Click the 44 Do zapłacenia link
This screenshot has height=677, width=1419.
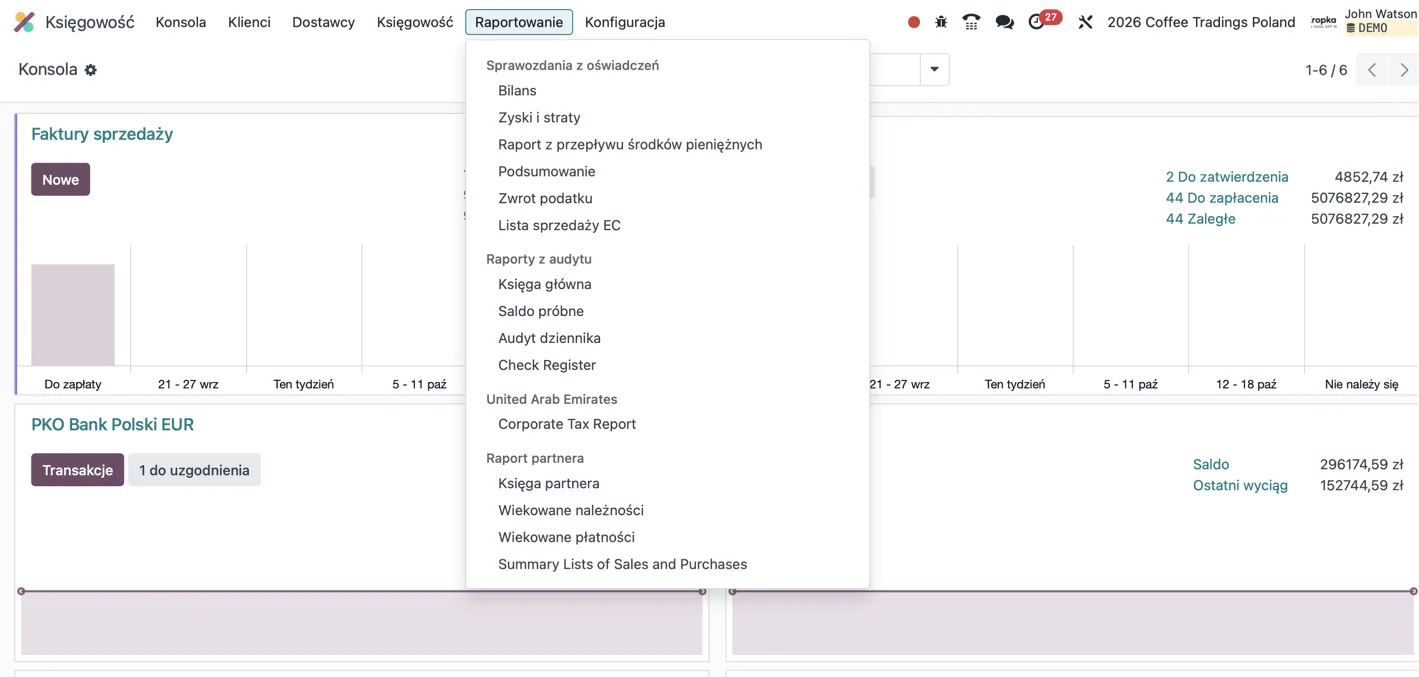pyautogui.click(x=1222, y=198)
